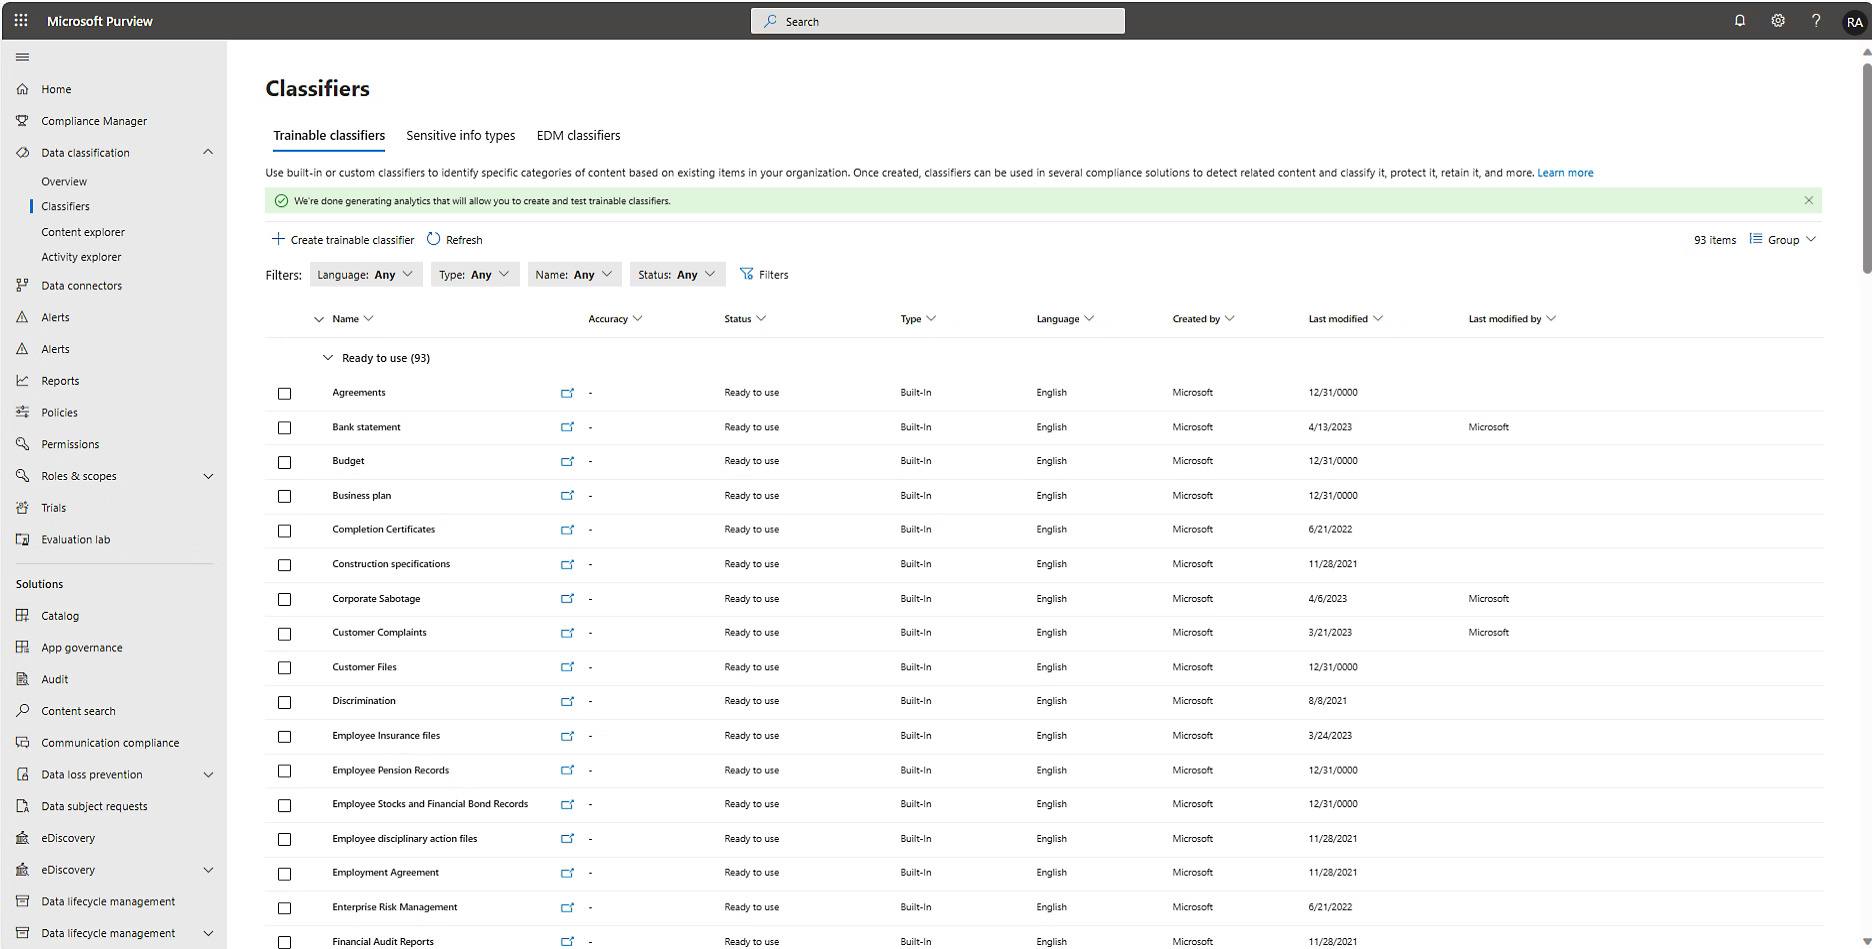1872x949 pixels.
Task: Click the Trials gift icon
Action: [22, 507]
